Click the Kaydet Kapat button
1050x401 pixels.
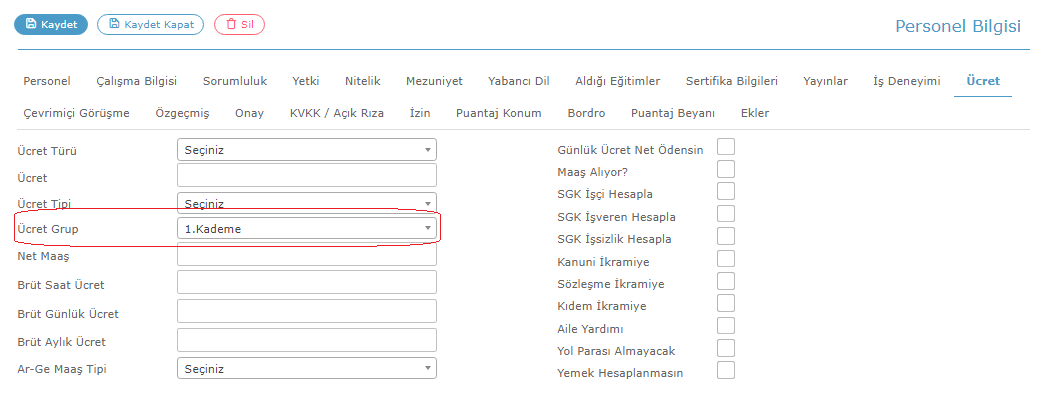pos(151,25)
